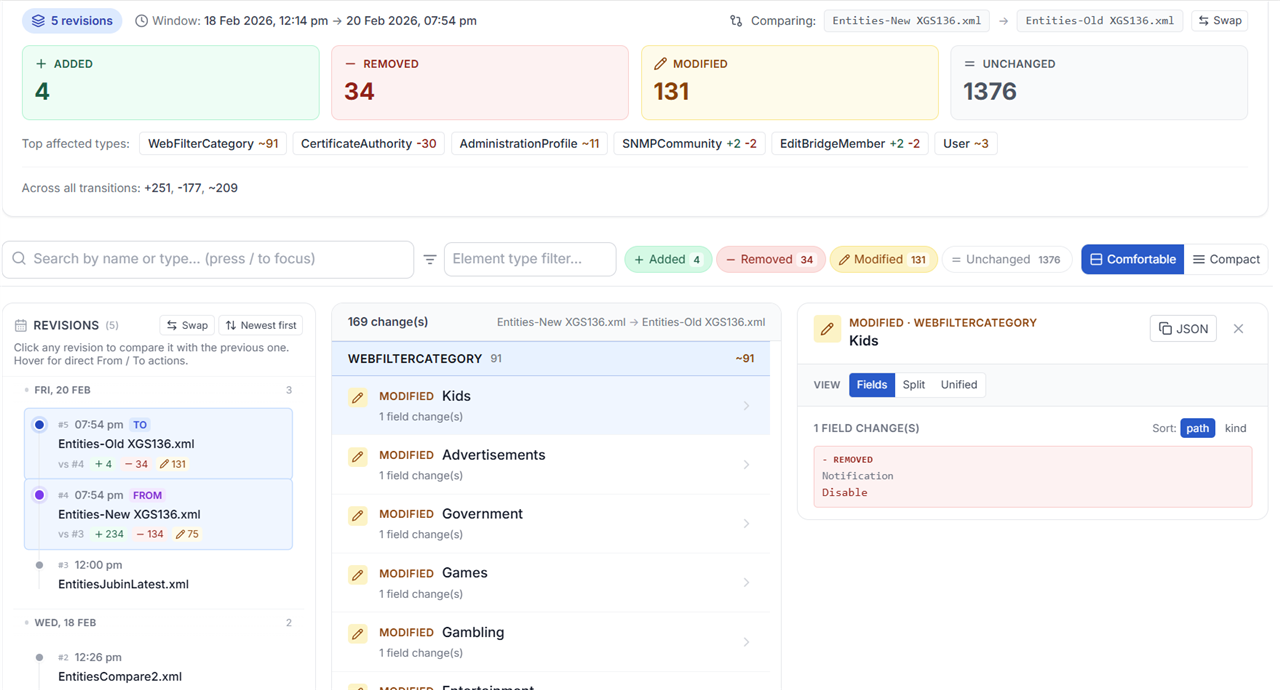Filter by CertificateAuthority affected type
This screenshot has height=690, width=1280.
coord(369,144)
